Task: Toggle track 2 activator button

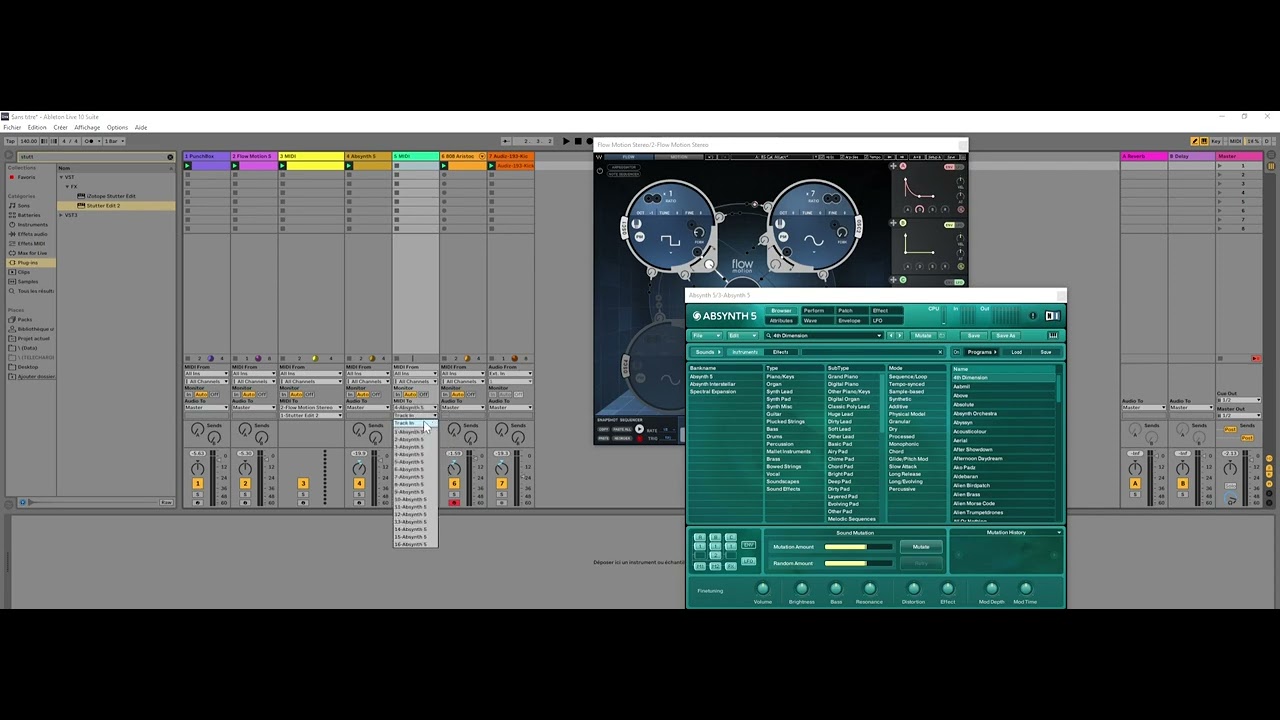Action: coord(245,484)
